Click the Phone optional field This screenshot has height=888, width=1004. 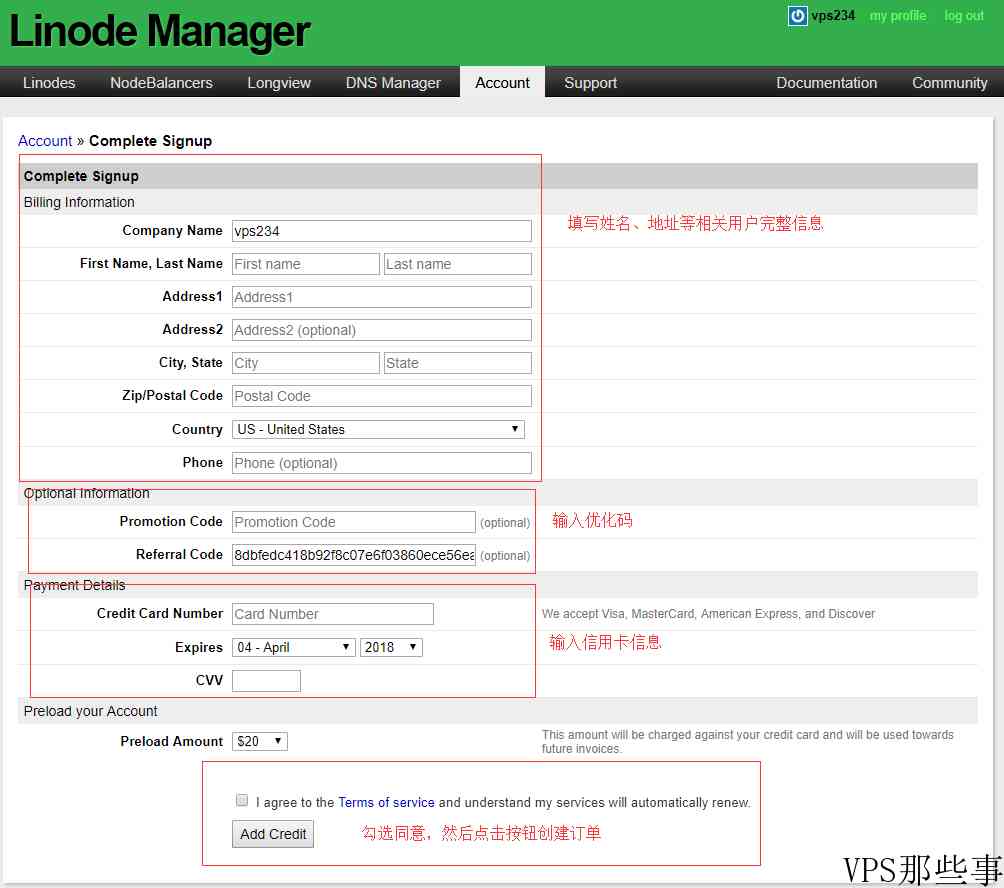tap(382, 463)
